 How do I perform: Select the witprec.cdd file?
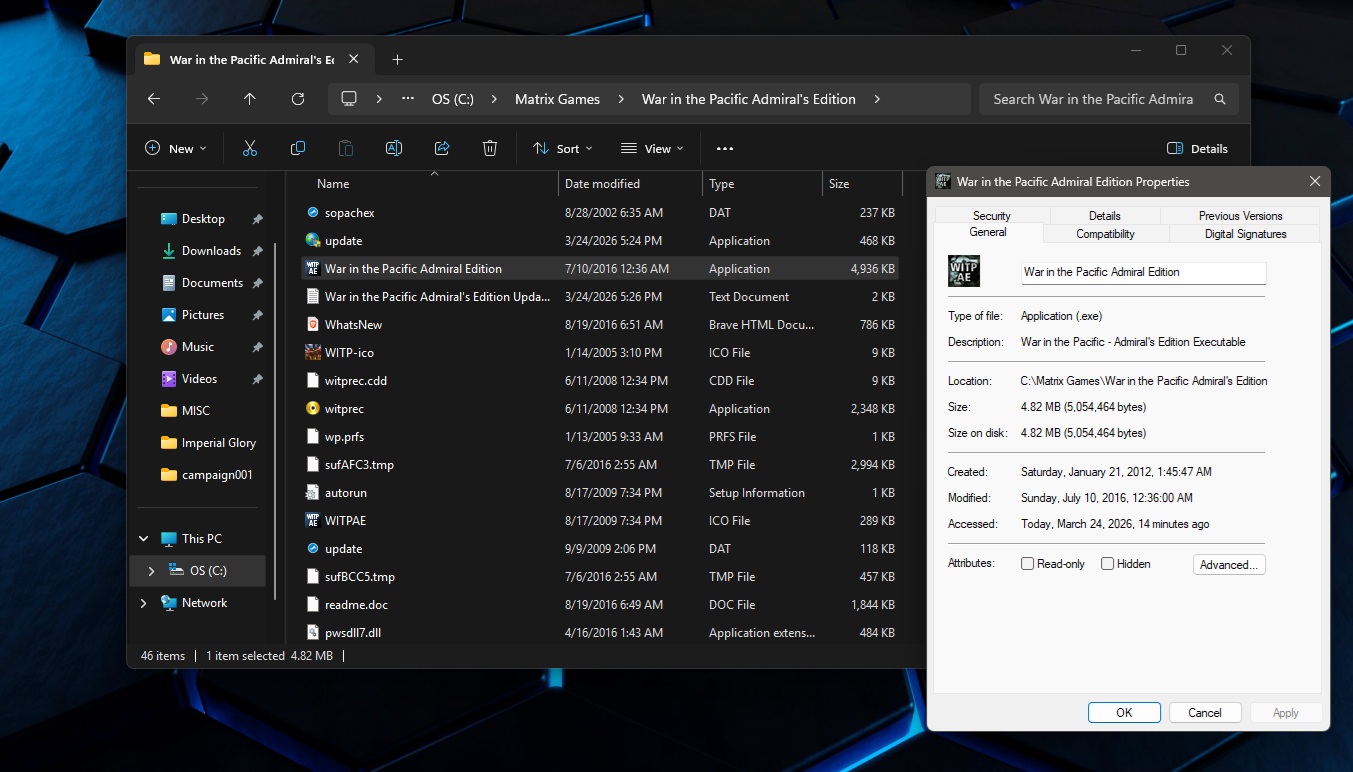pos(356,381)
